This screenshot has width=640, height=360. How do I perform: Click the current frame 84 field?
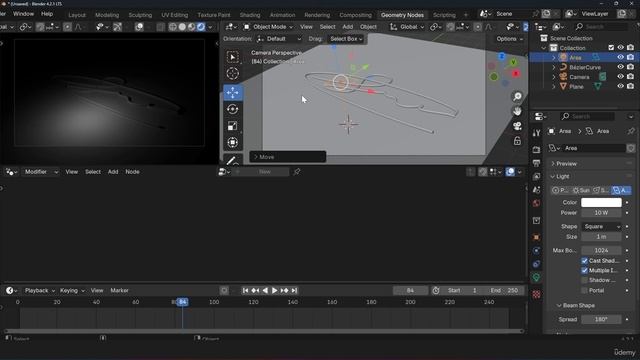click(410, 290)
